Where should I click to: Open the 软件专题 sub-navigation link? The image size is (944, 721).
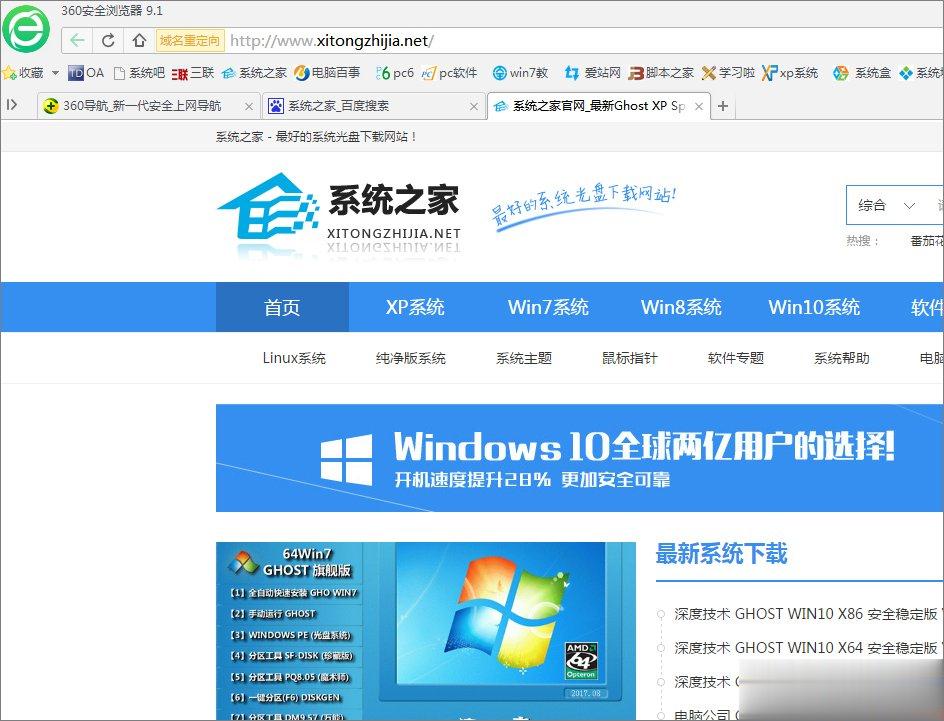(x=736, y=358)
